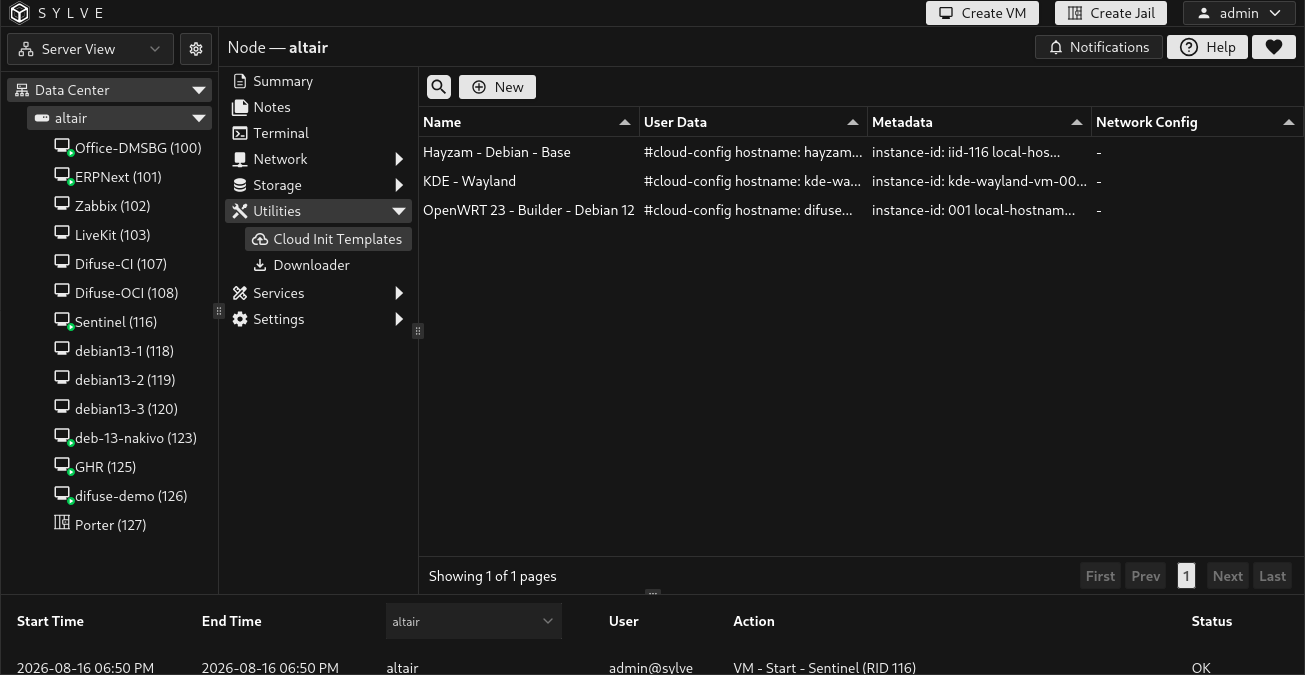Click the ERPNext (101) VM icon

[x=62, y=176]
